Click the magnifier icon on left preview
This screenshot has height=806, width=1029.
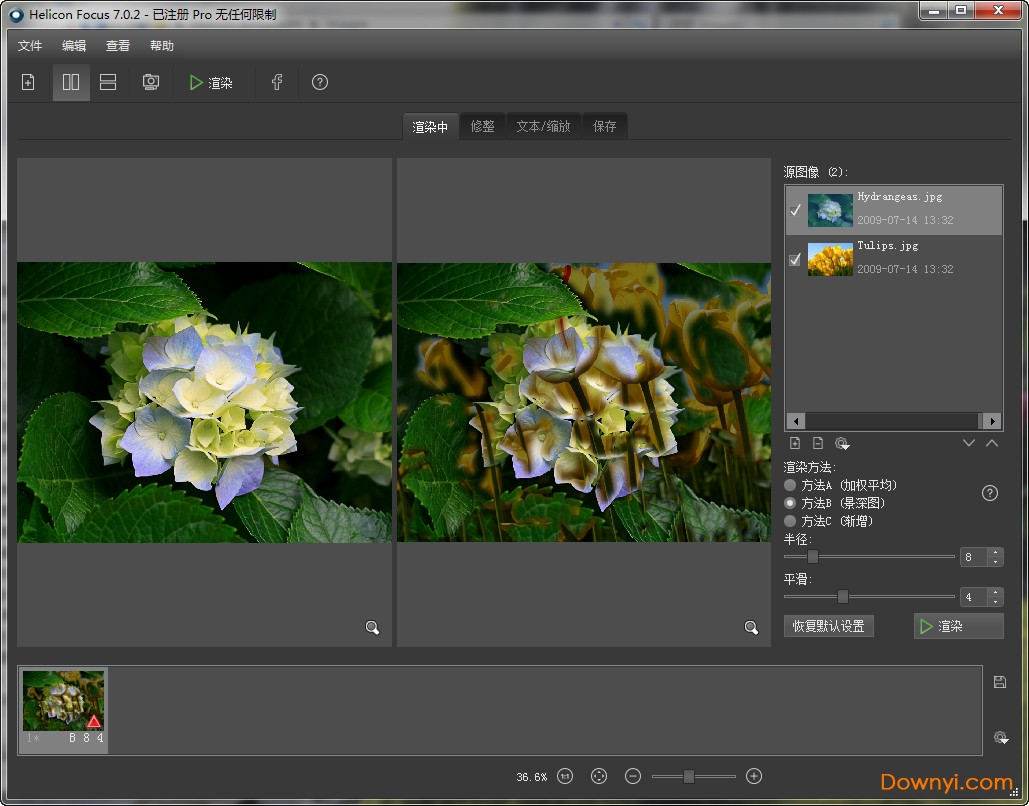pyautogui.click(x=372, y=628)
